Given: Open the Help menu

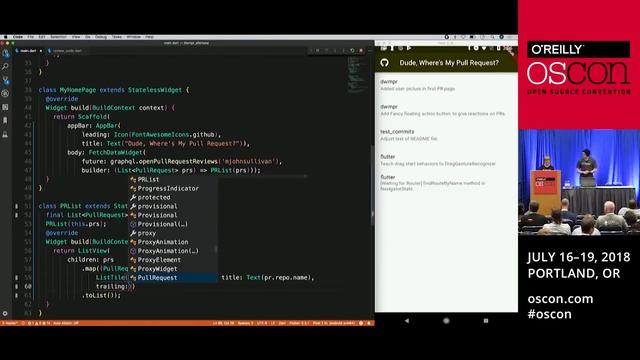Looking at the screenshot, I should click(x=150, y=37).
